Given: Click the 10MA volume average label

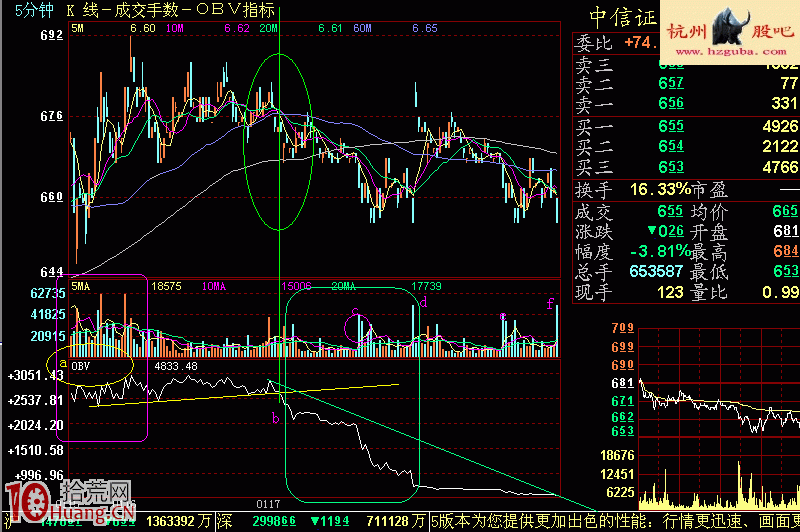Looking at the screenshot, I should pos(214,286).
